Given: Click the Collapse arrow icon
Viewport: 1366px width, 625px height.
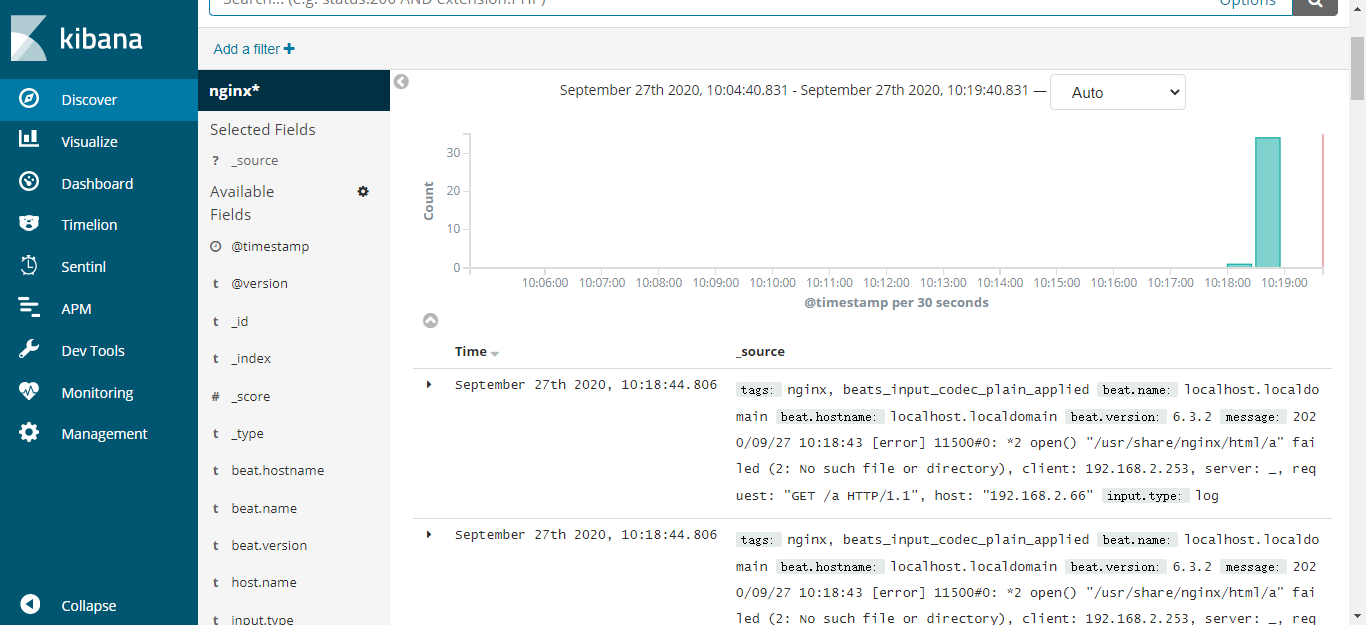Looking at the screenshot, I should (30, 605).
